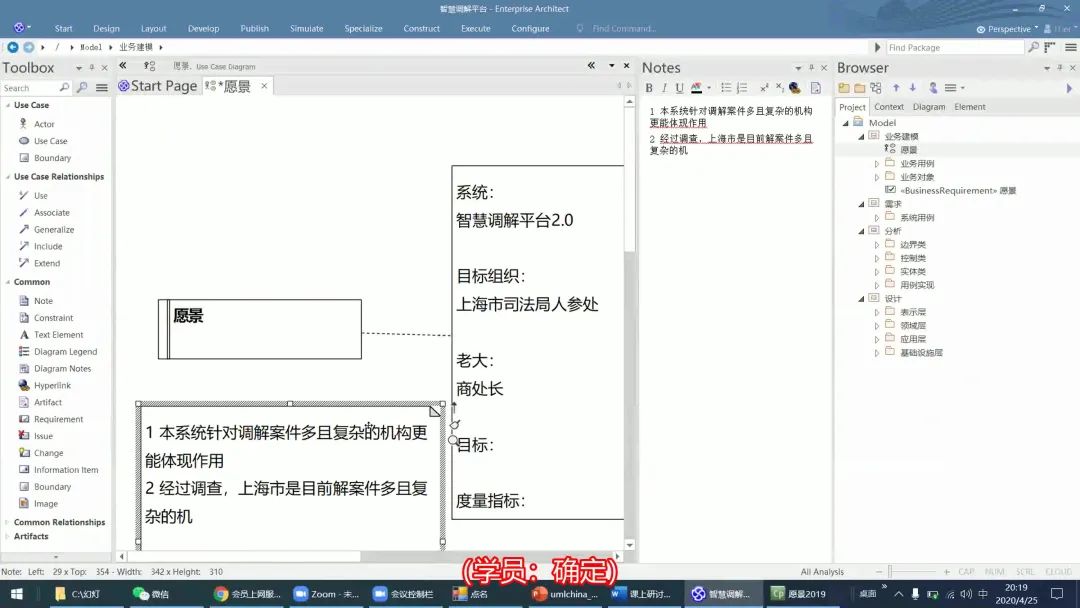Open the Design ribbon tab
The width and height of the screenshot is (1080, 608).
point(106,28)
